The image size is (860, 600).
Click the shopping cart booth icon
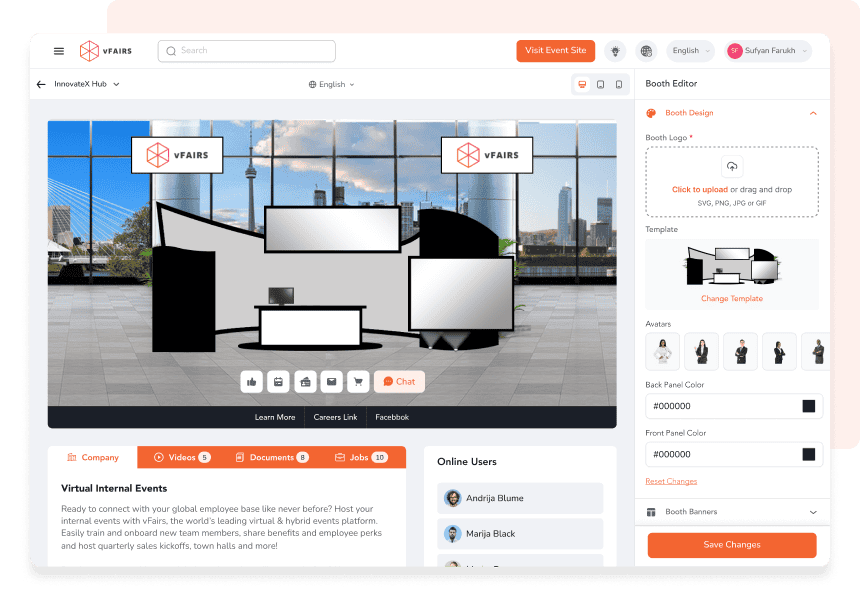pyautogui.click(x=358, y=382)
